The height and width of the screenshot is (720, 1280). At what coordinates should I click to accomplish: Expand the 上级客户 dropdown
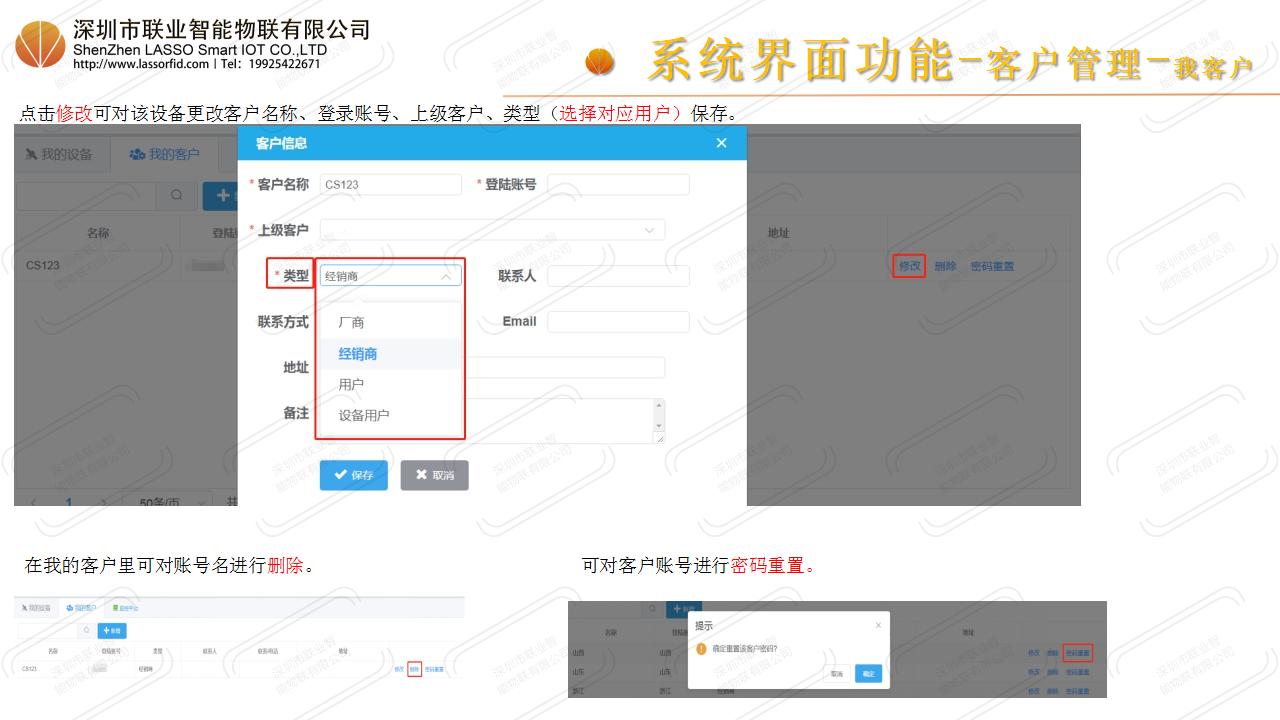point(649,230)
